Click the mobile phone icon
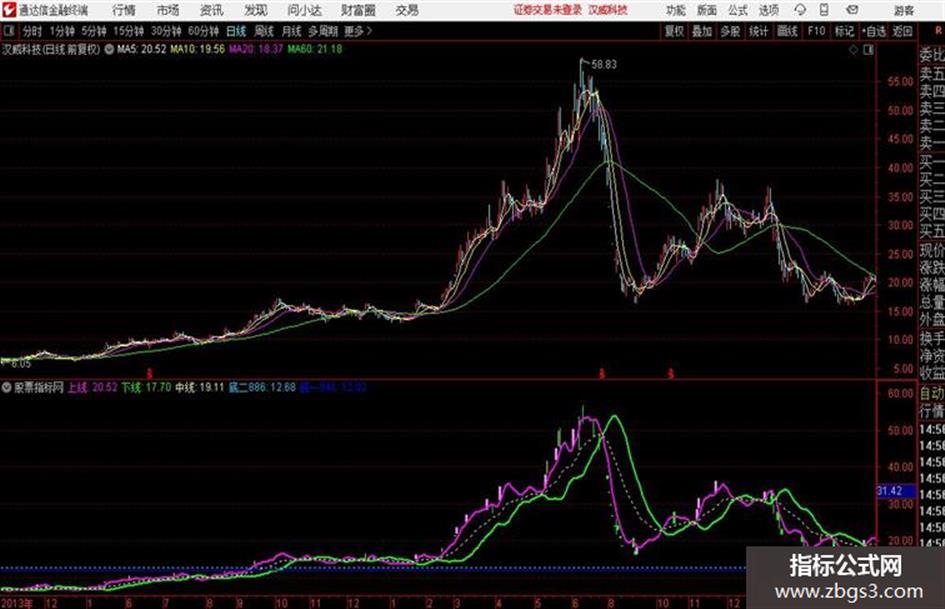The height and width of the screenshot is (609, 945). (x=824, y=10)
